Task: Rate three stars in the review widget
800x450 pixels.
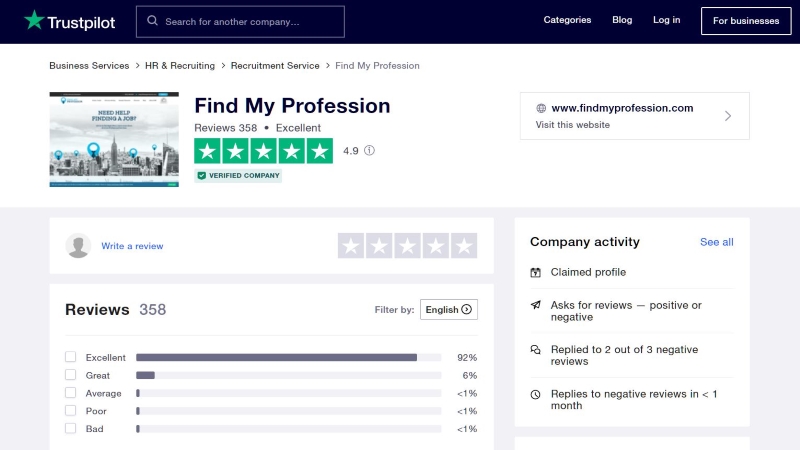Action: click(407, 246)
